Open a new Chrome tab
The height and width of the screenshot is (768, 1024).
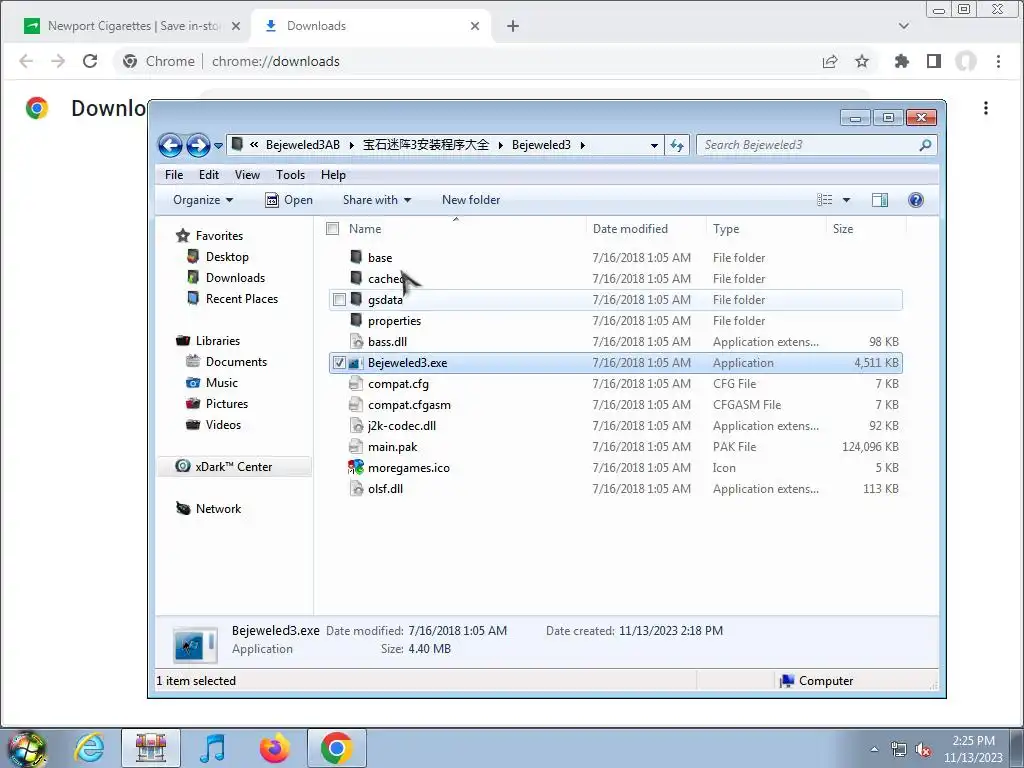click(x=513, y=26)
